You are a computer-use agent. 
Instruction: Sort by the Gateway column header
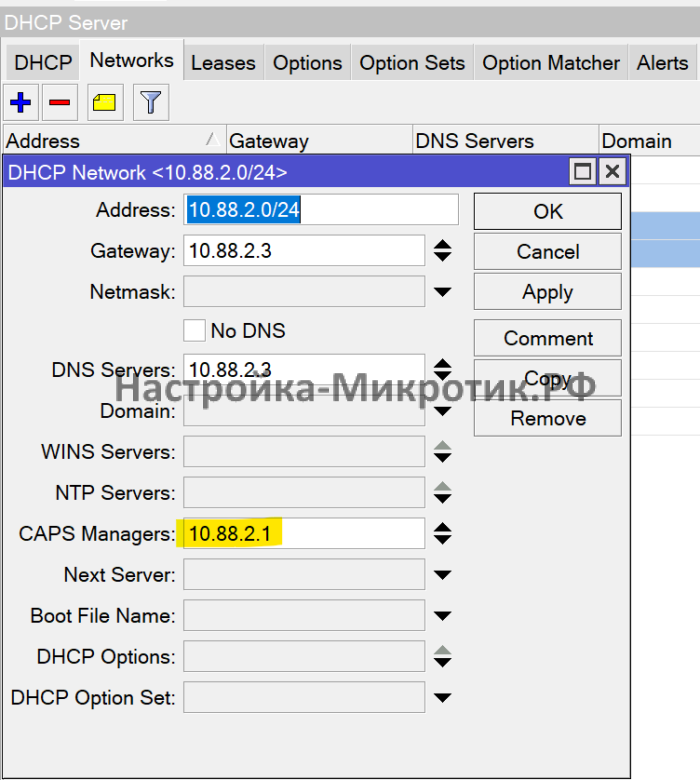[x=319, y=141]
